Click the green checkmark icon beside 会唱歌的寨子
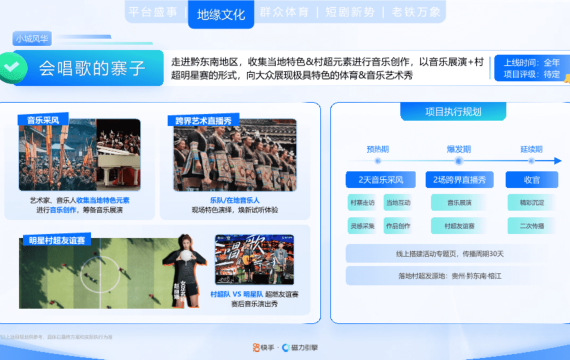Viewport: 570px width, 360px height. click(13, 67)
